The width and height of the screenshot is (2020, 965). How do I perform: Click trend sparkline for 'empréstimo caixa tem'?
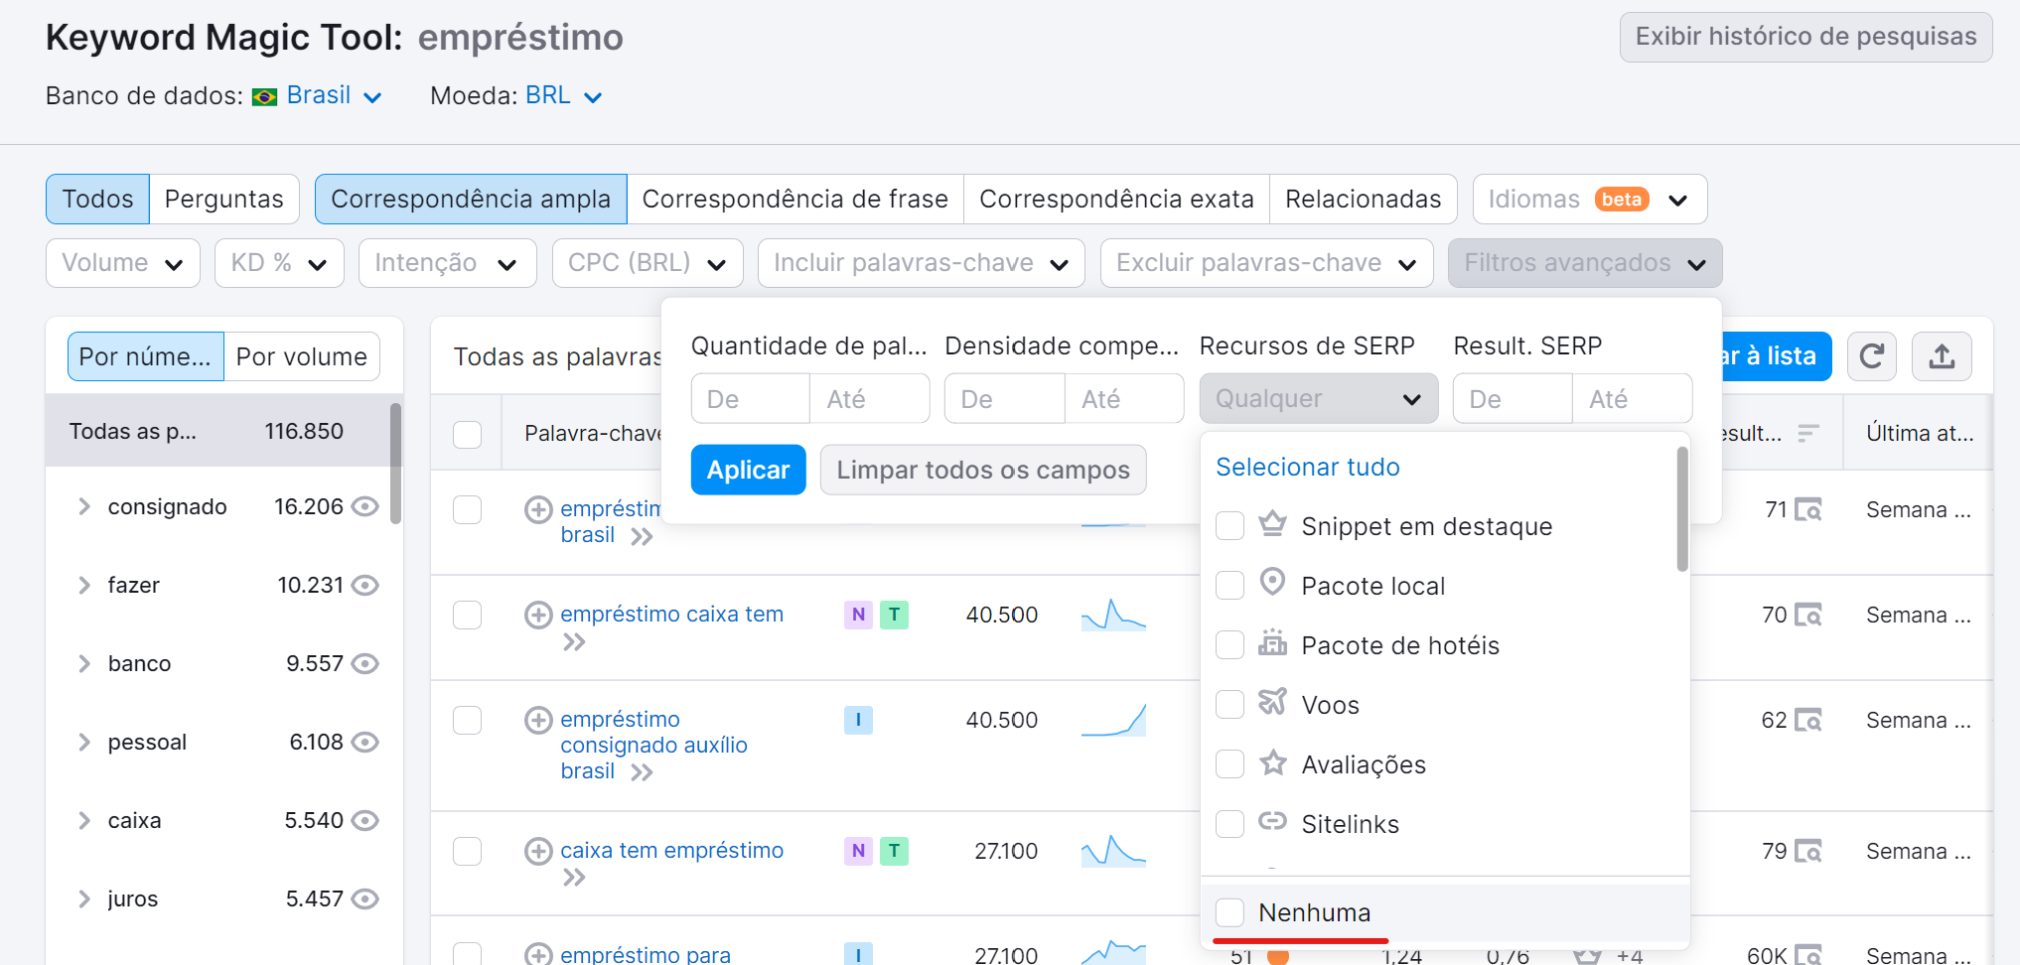tap(1113, 615)
